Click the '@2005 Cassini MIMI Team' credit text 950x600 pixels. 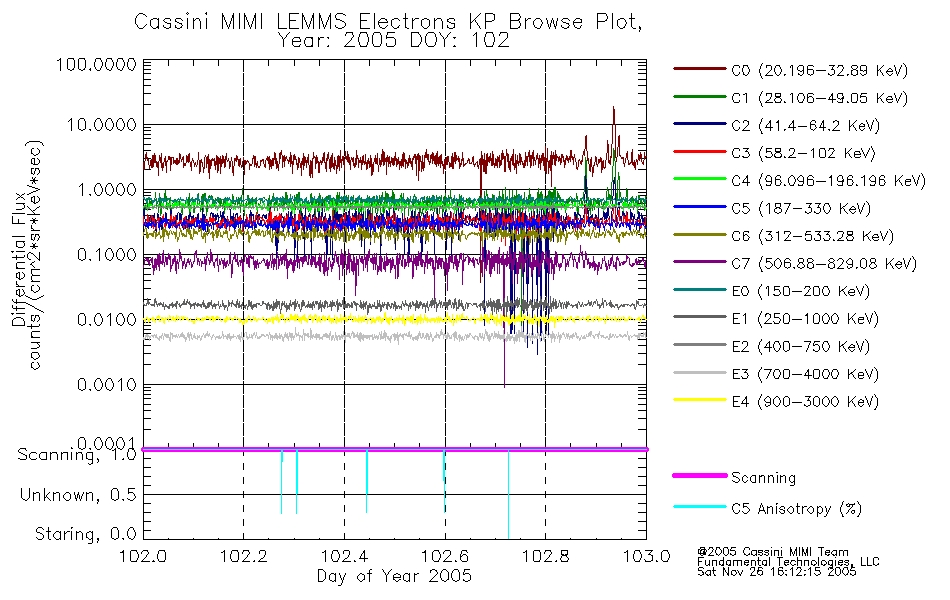pos(772,552)
